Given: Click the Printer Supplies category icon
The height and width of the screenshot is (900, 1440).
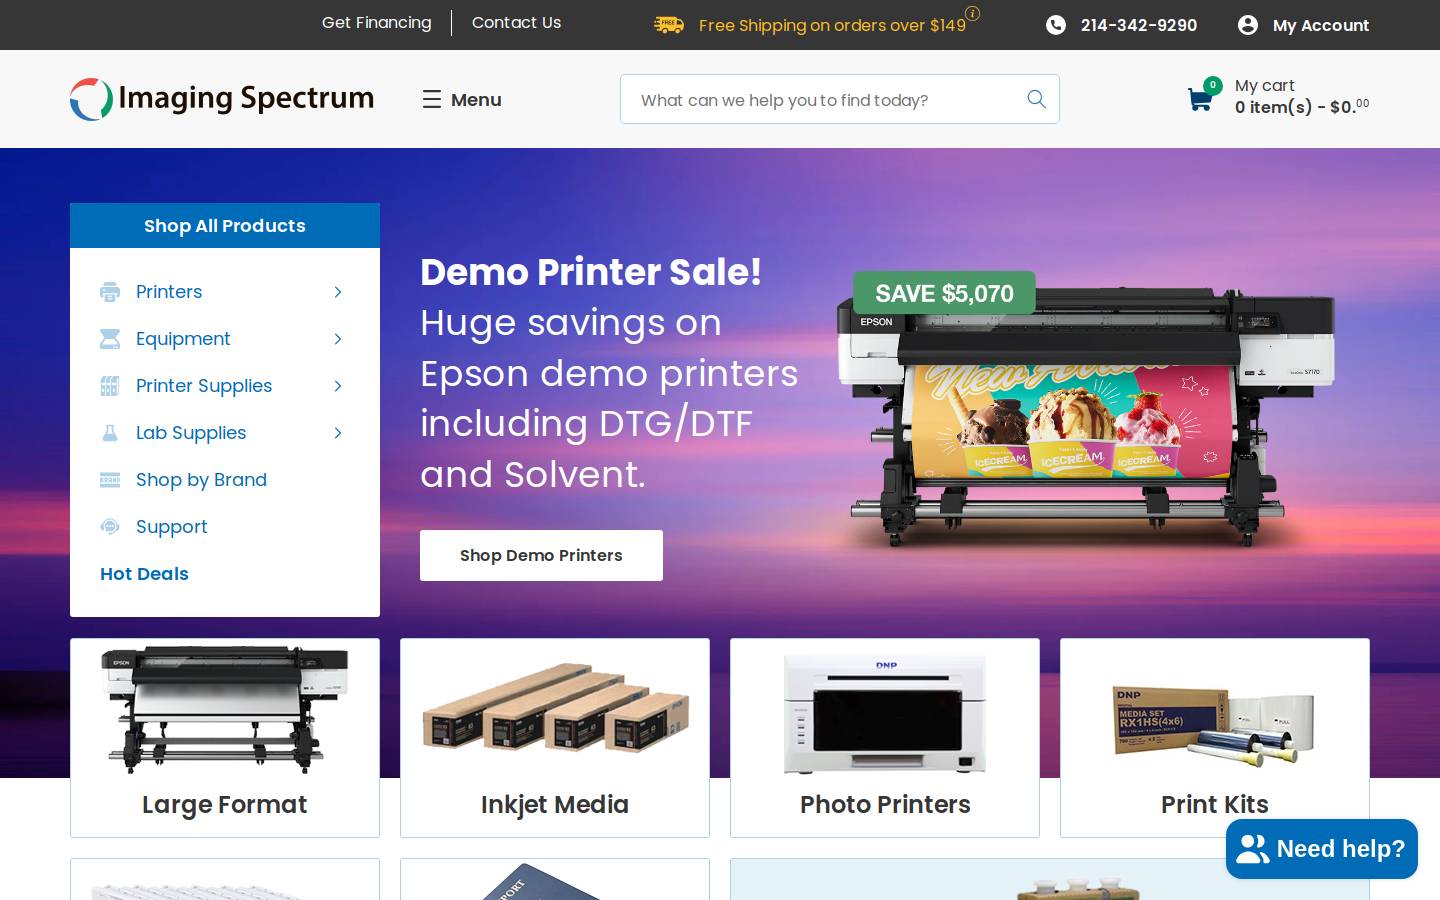Looking at the screenshot, I should pos(110,386).
